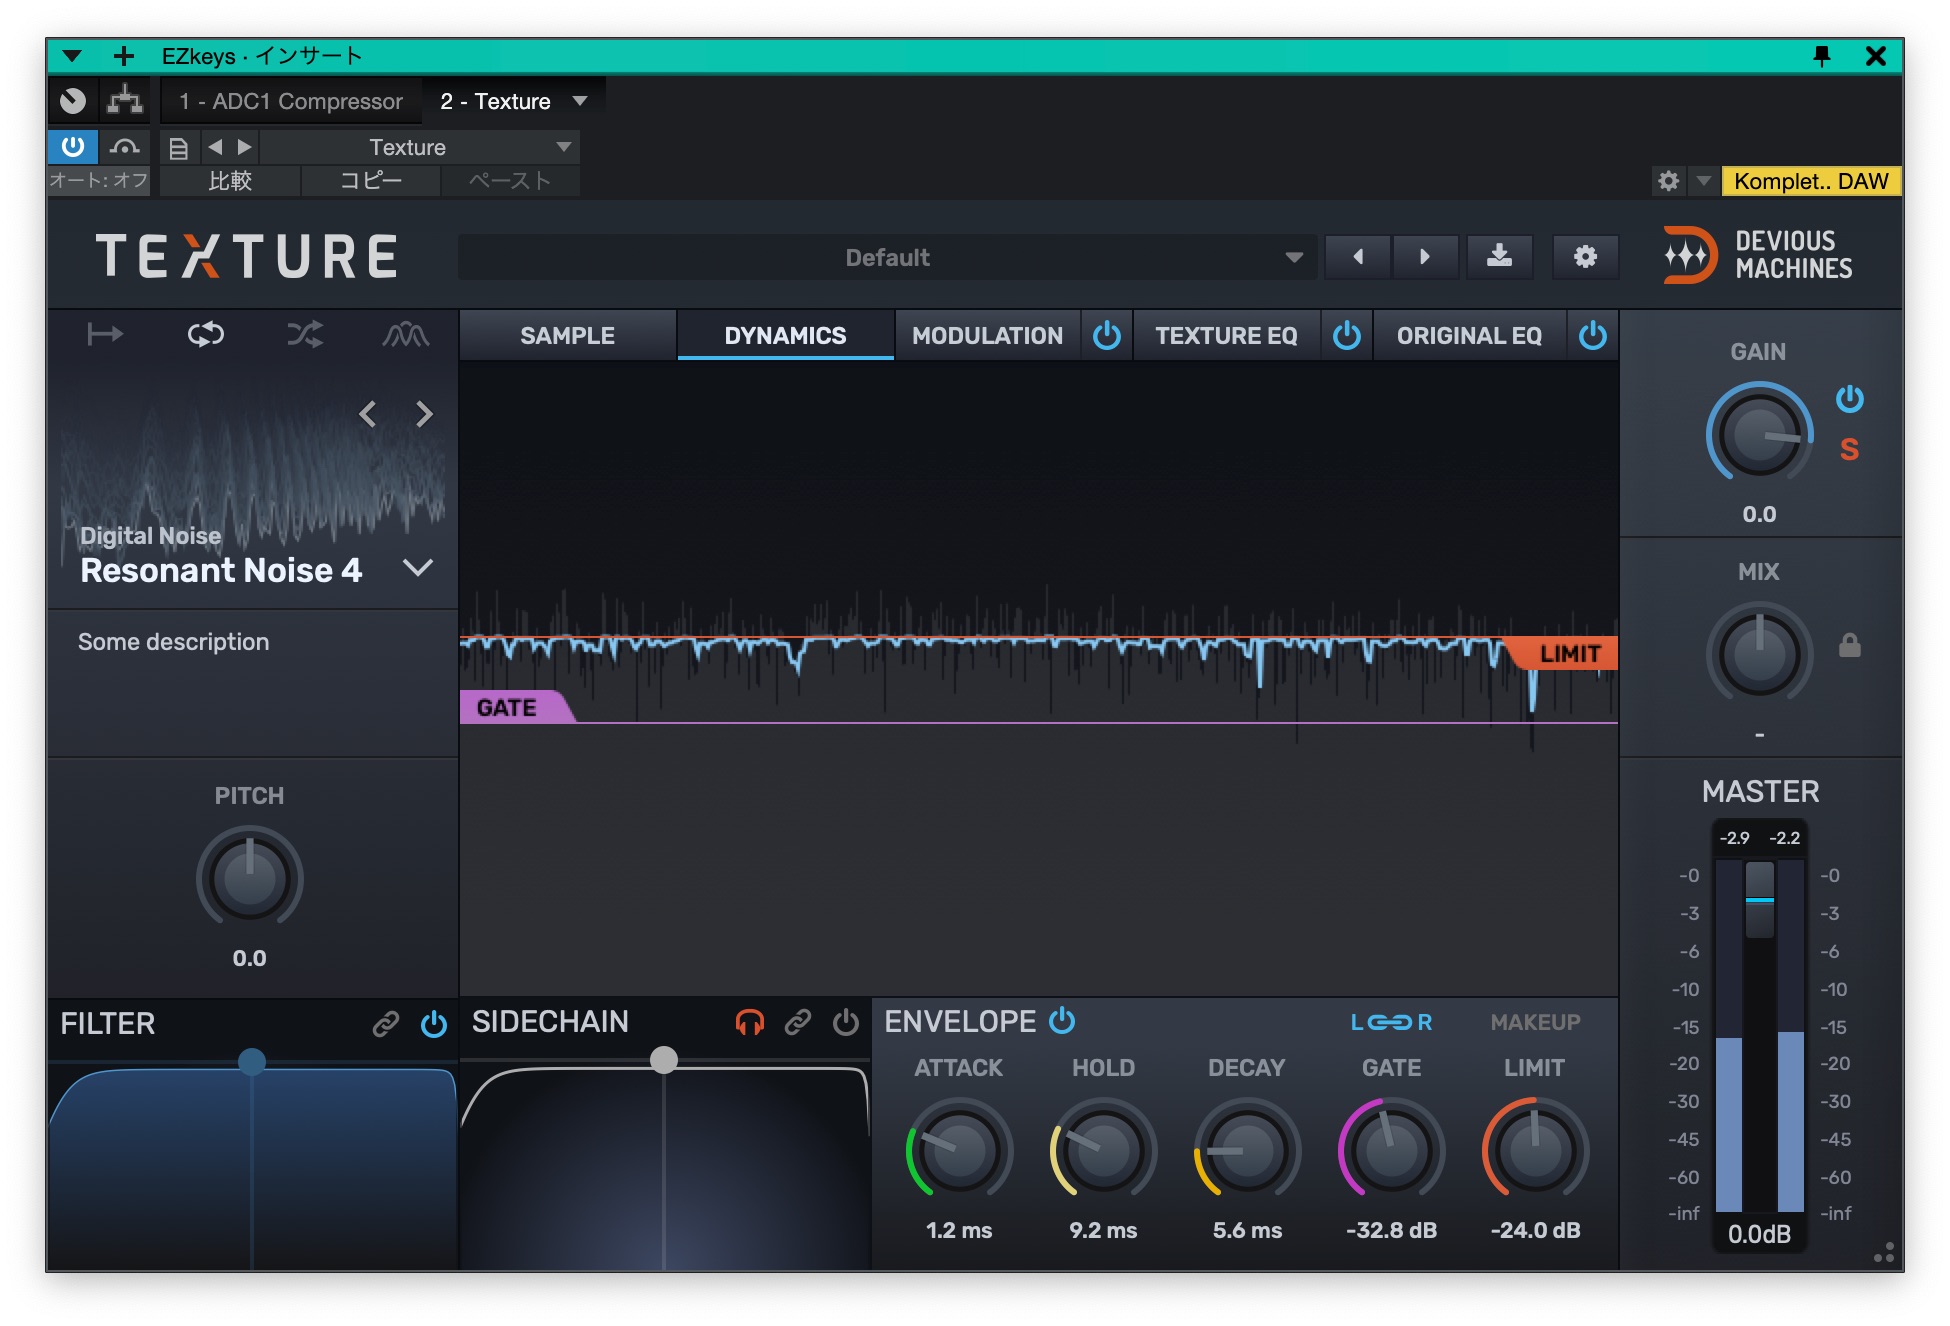Expand the Resonant Noise 4 sample chevron

(x=418, y=568)
